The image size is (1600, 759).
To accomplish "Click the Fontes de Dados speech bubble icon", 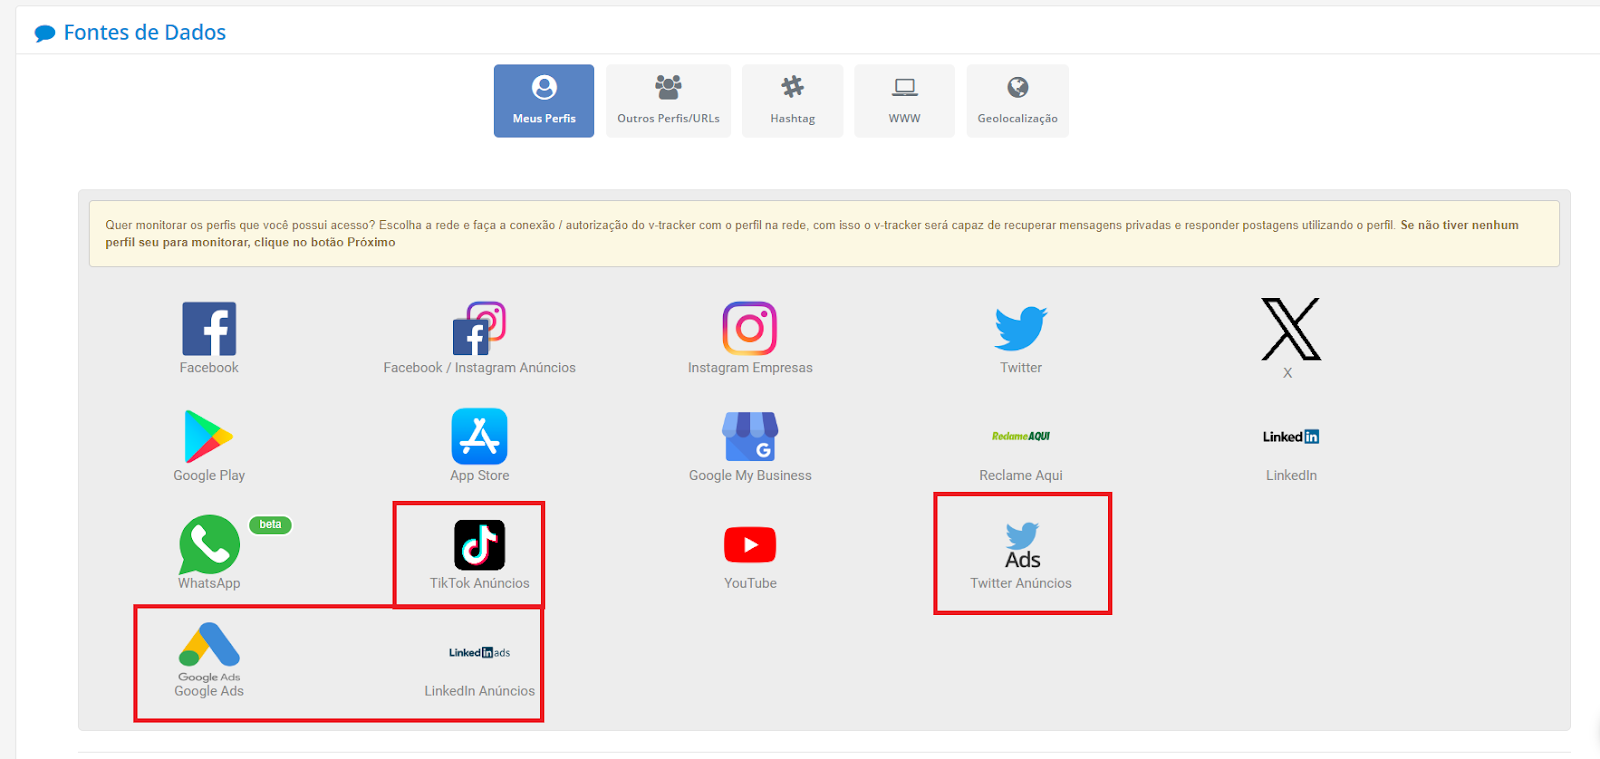I will [45, 34].
